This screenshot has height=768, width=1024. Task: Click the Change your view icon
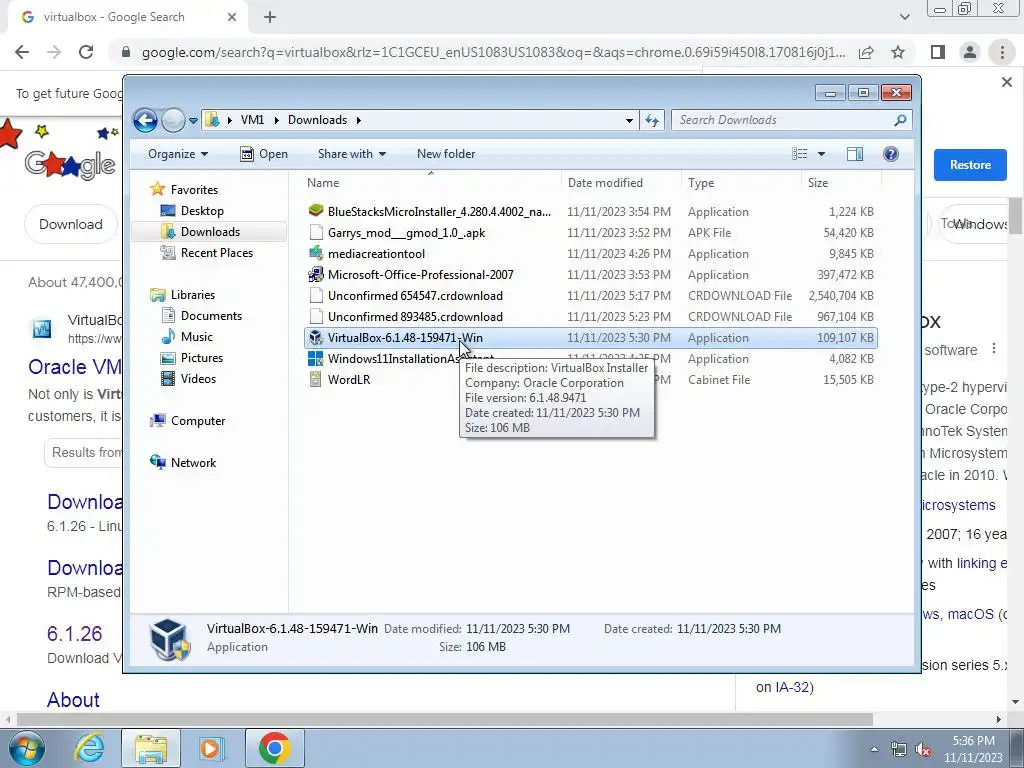(799, 154)
